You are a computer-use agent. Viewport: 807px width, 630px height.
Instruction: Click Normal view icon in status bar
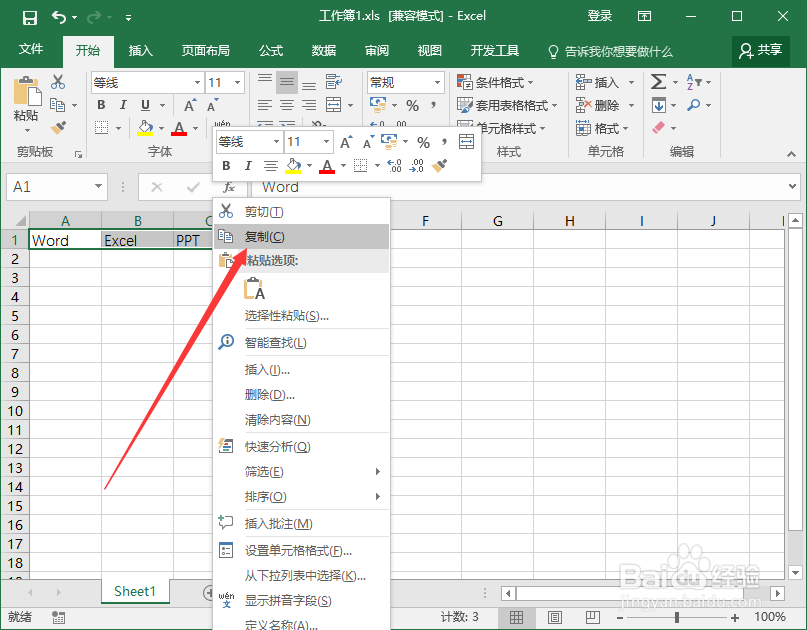click(516, 617)
